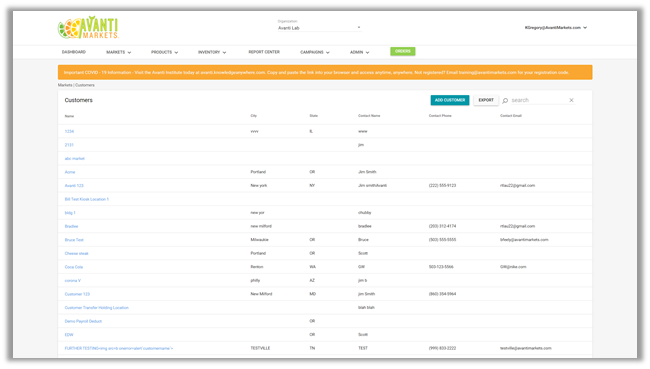Open the Products menu
Screen dimensions: 650x369
[x=164, y=52]
